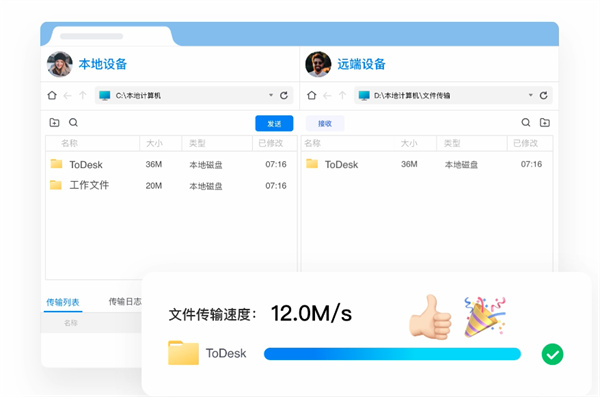Click the blue 发送 send button
The height and width of the screenshot is (397, 600).
[274, 124]
